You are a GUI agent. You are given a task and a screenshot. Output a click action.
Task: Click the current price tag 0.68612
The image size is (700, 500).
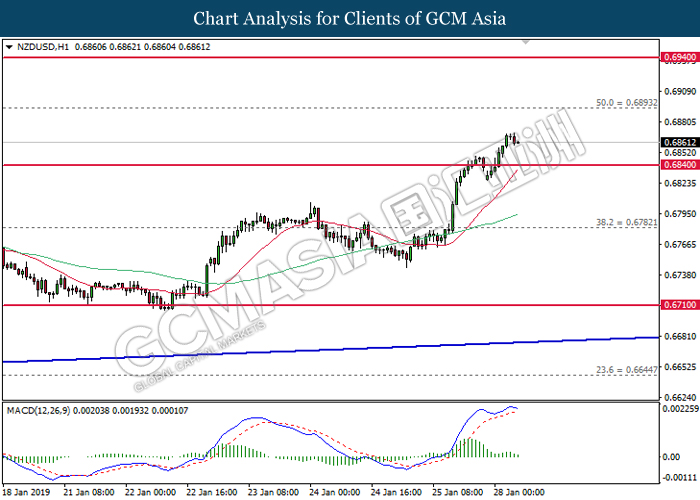(680, 142)
